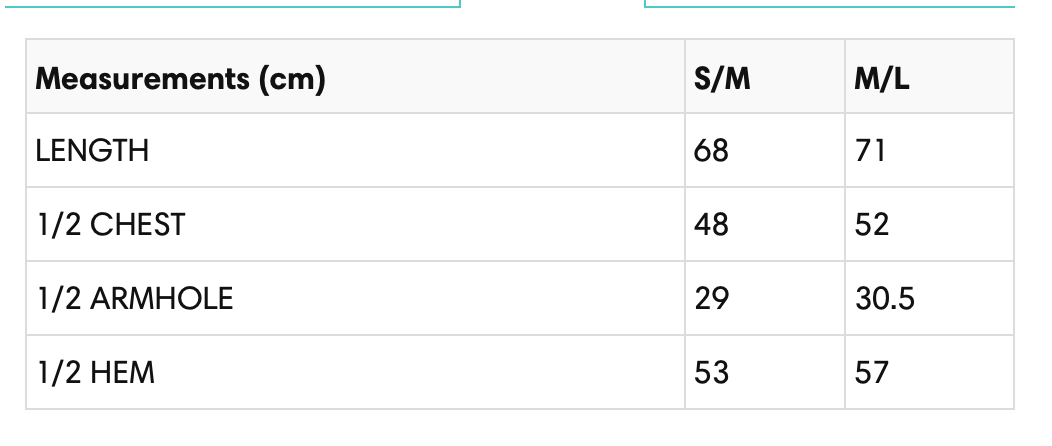This screenshot has width=1052, height=446.
Task: Click the "Measurements (cm)" header cell
Action: tap(180, 78)
